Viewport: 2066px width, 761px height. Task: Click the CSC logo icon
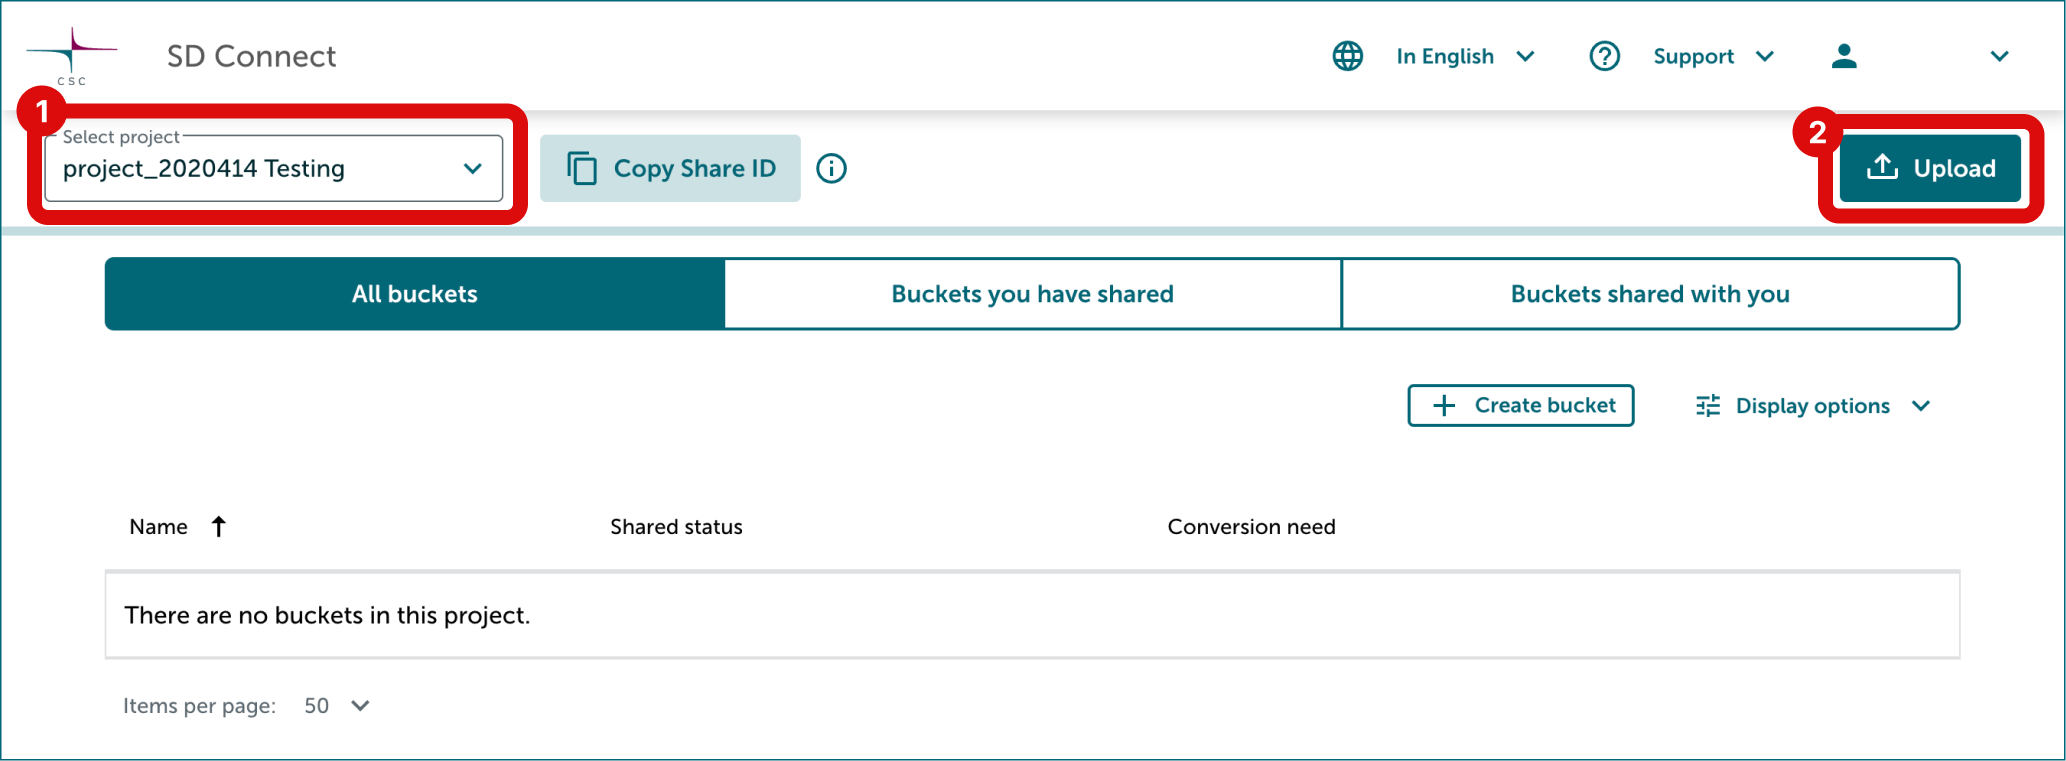(71, 57)
